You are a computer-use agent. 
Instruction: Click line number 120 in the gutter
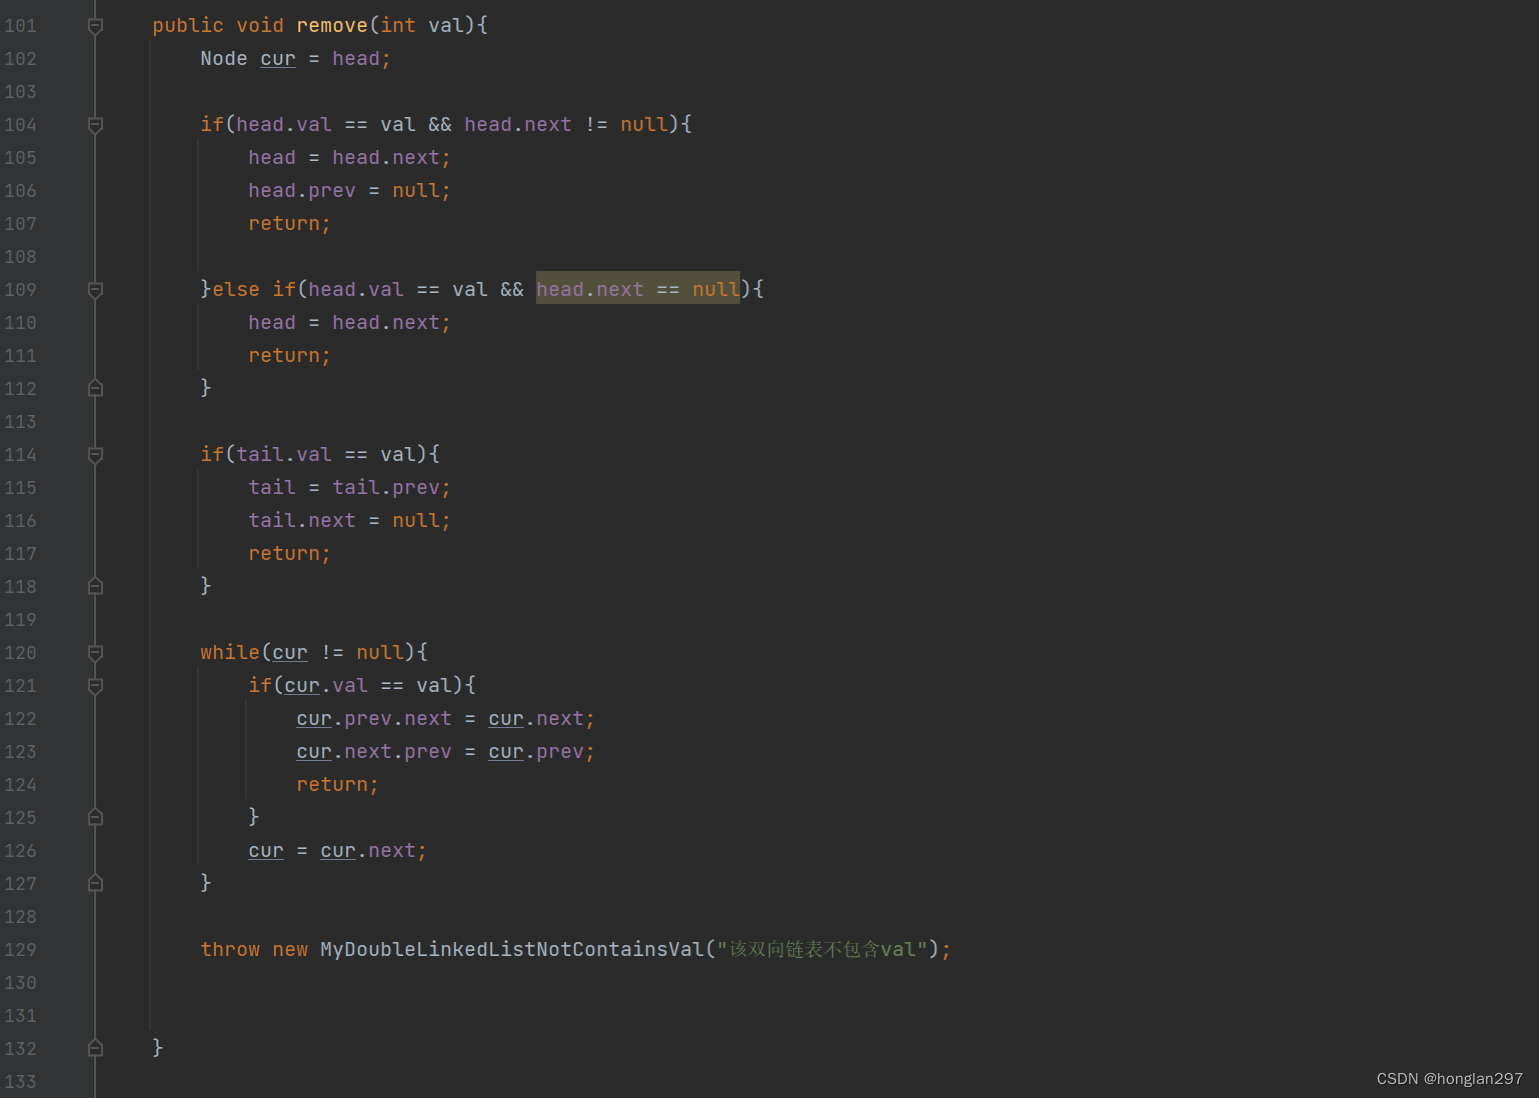[x=20, y=653]
